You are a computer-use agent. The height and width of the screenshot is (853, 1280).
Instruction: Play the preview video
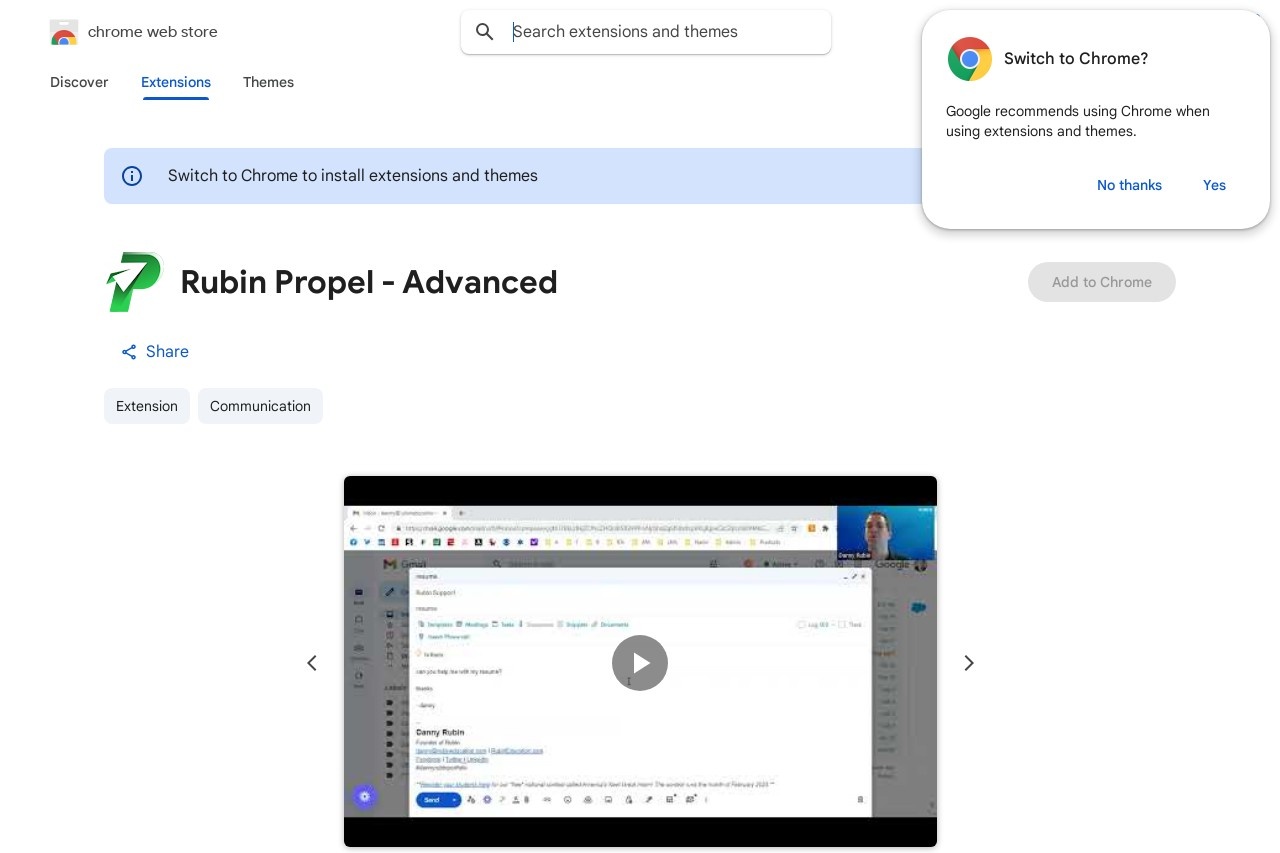click(640, 663)
